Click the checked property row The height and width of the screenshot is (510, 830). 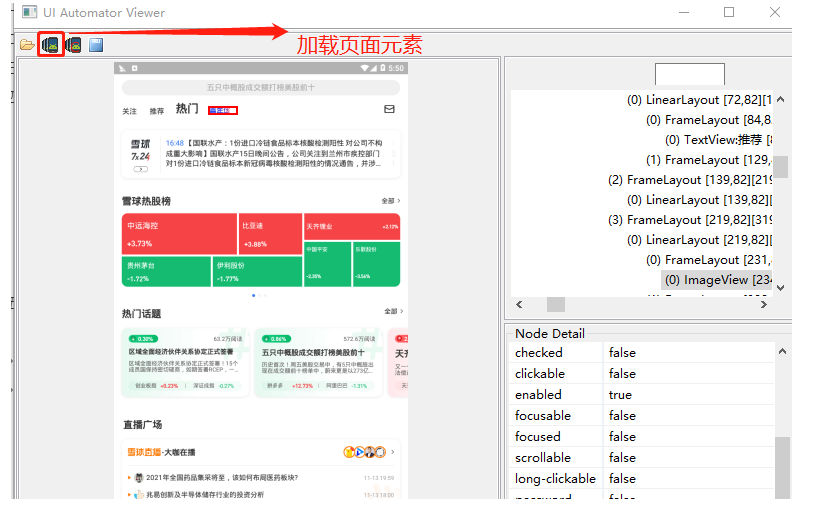642,353
